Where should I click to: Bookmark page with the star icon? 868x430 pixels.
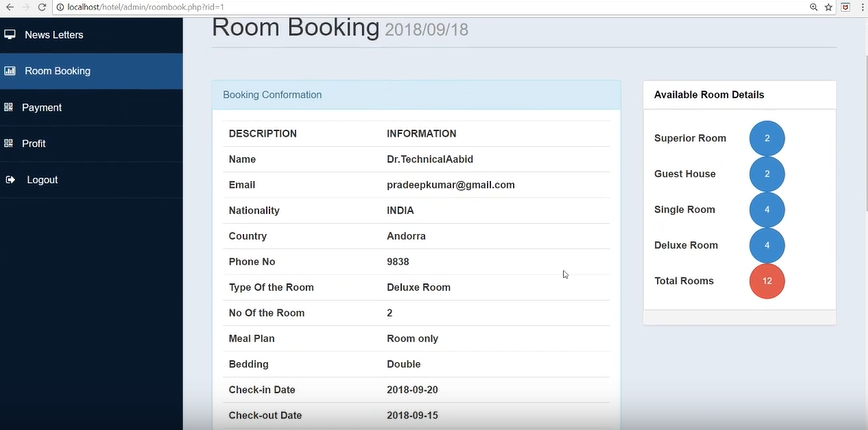tap(828, 7)
